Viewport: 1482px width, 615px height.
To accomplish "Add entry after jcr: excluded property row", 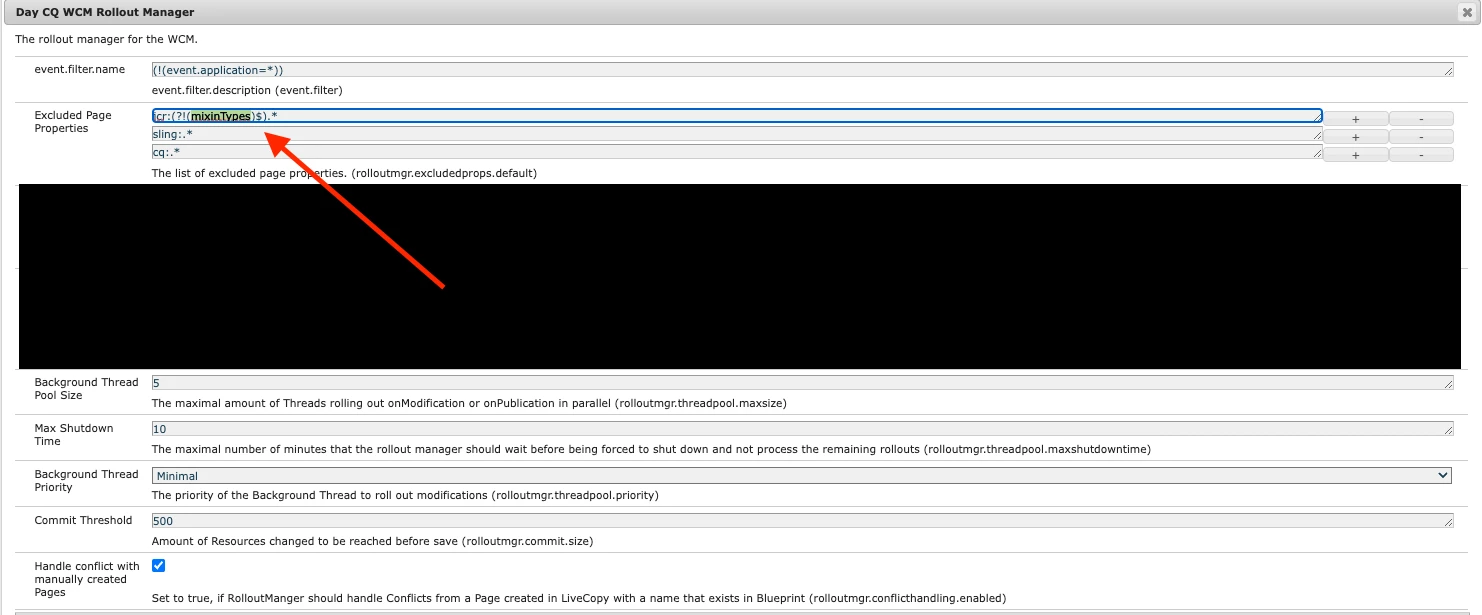I will pos(1356,119).
